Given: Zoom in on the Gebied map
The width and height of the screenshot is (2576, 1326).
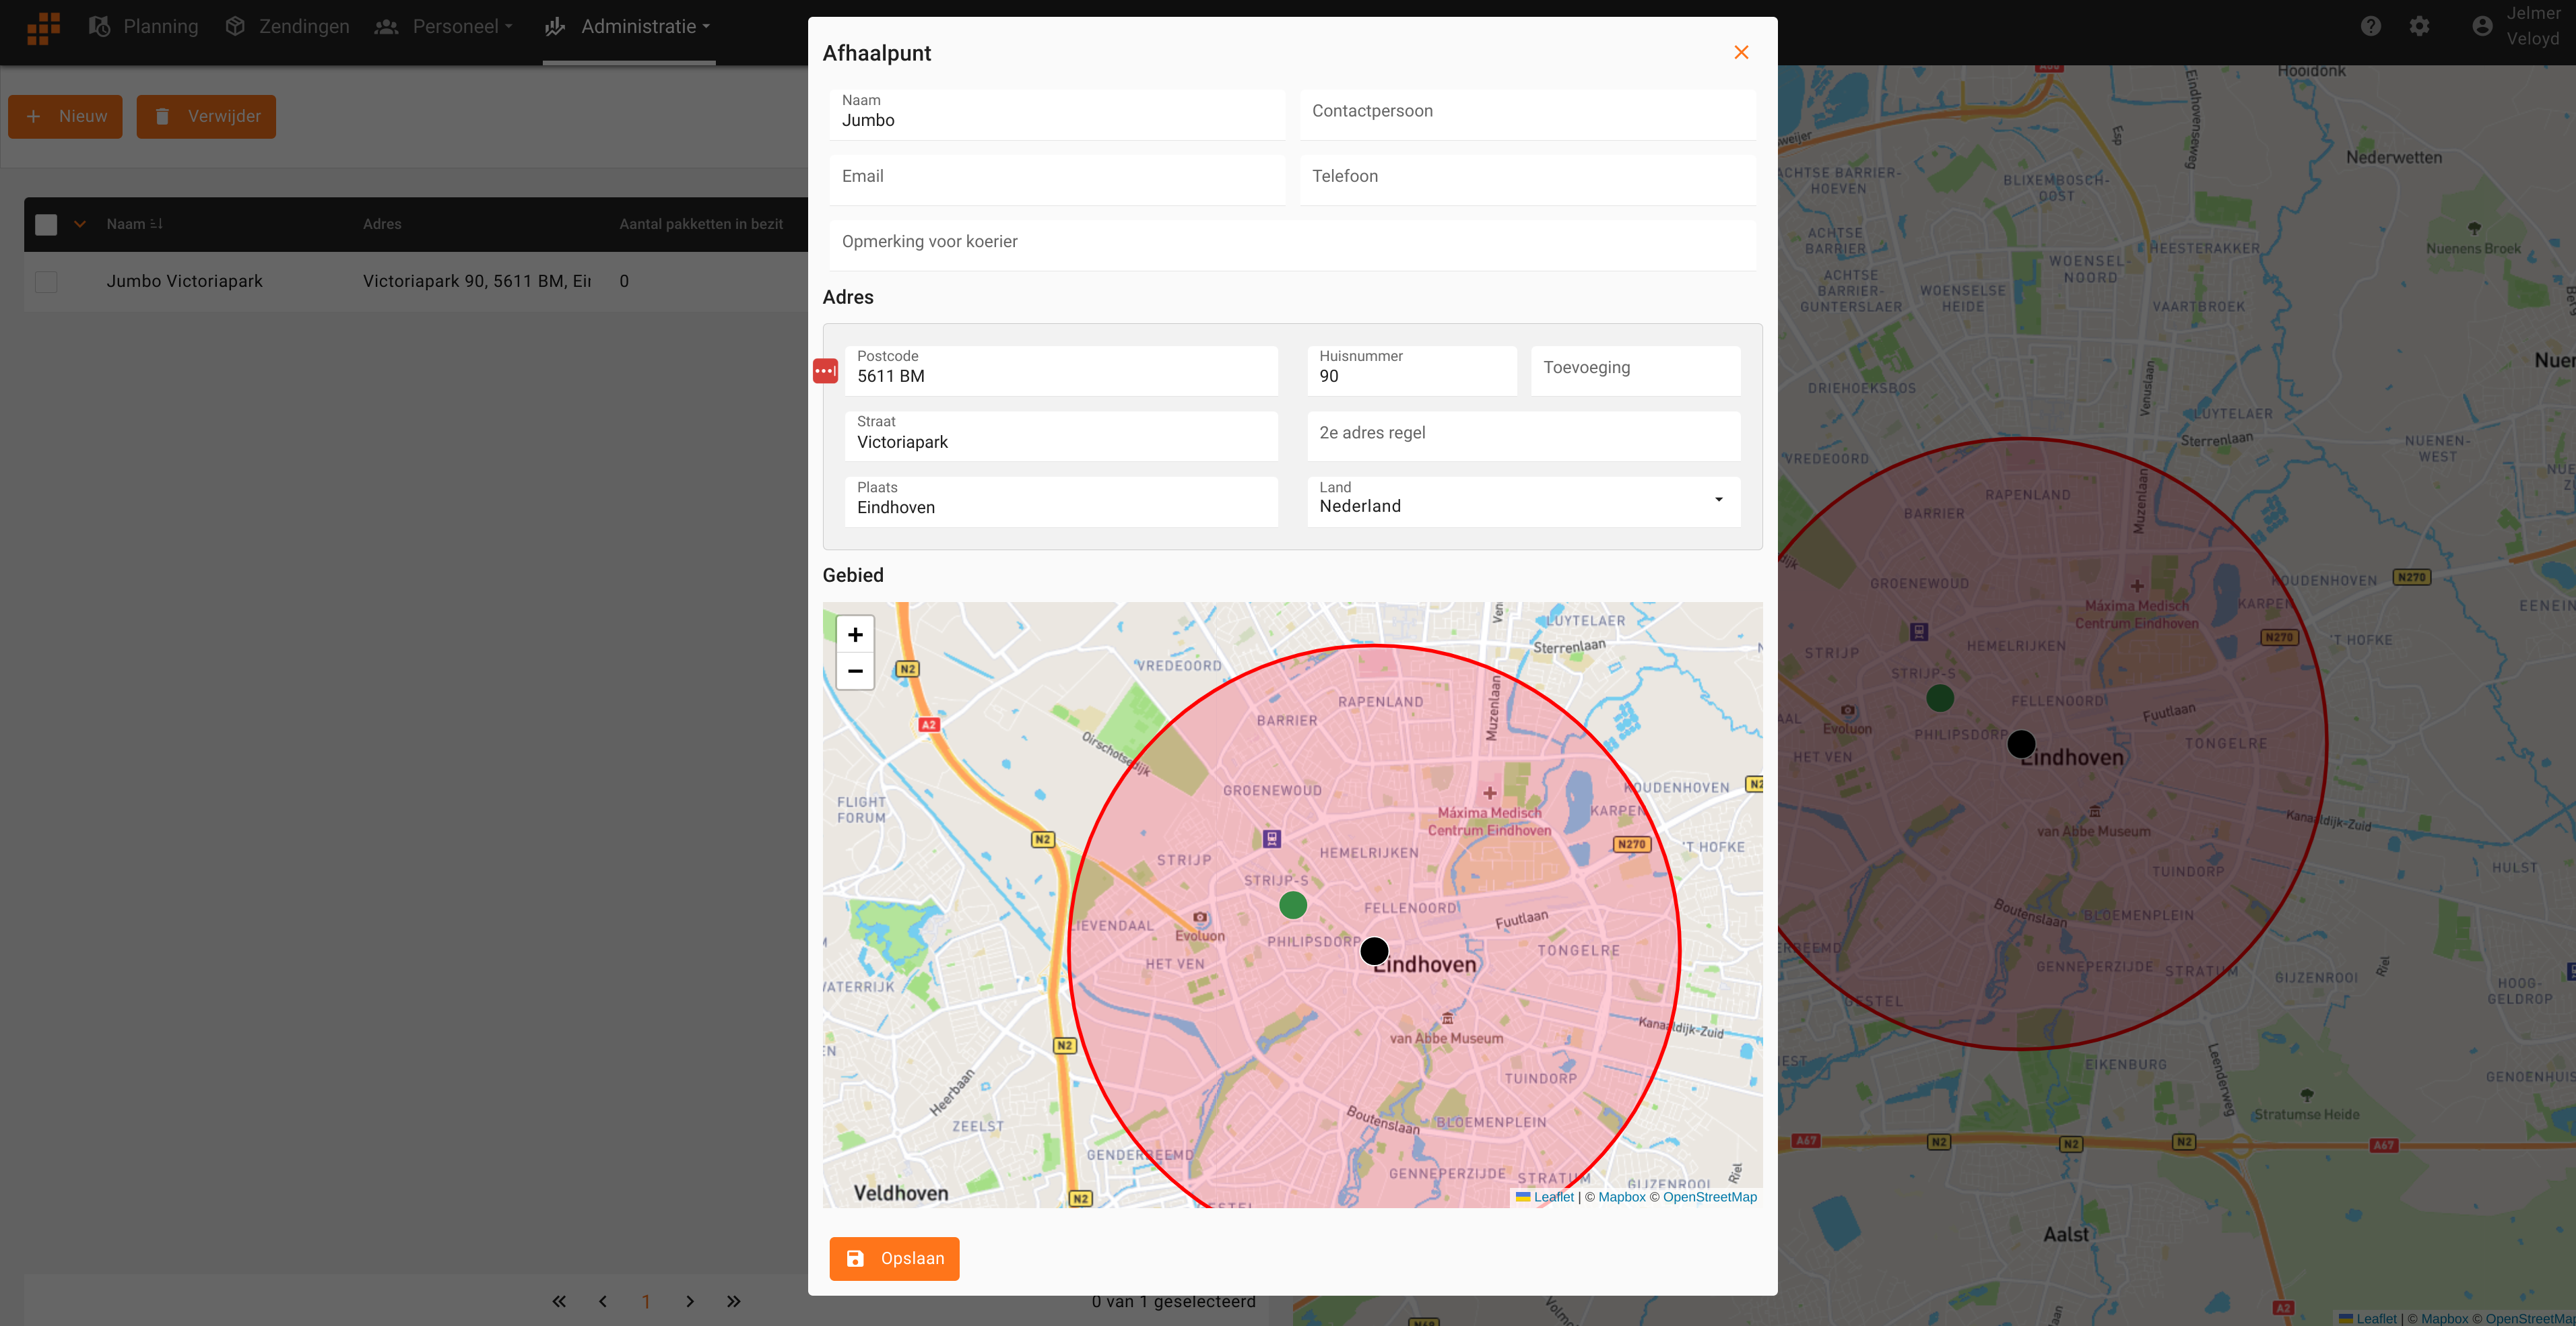Looking at the screenshot, I should (x=855, y=635).
